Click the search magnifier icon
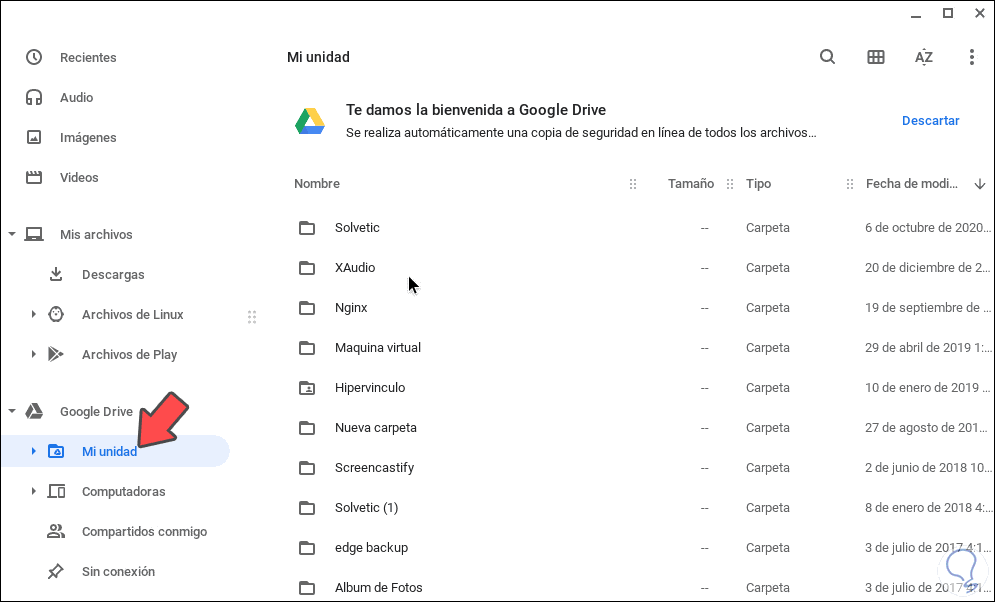The width and height of the screenshot is (995, 602). (x=827, y=57)
